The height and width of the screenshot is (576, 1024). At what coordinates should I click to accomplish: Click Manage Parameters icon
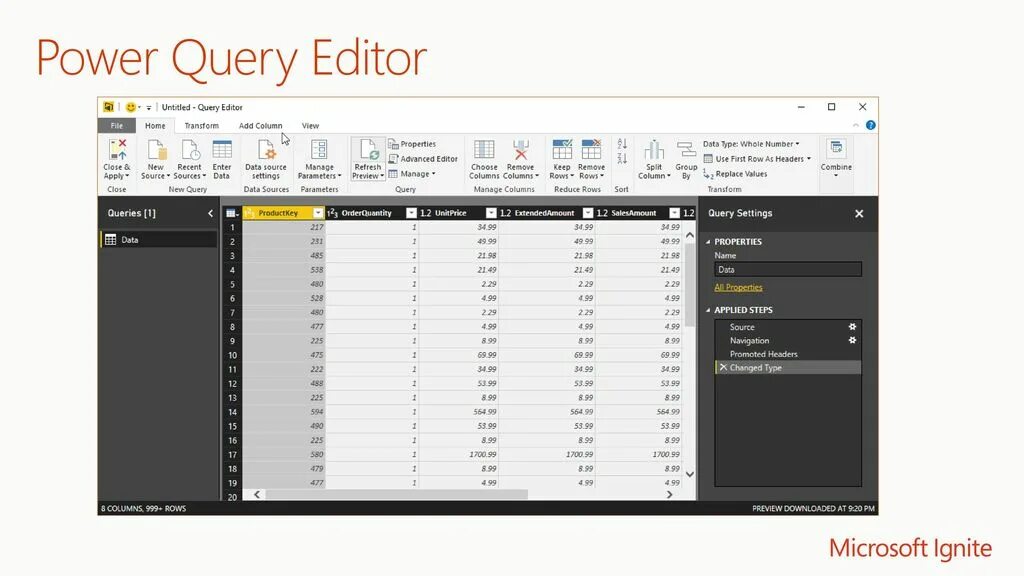pos(319,150)
